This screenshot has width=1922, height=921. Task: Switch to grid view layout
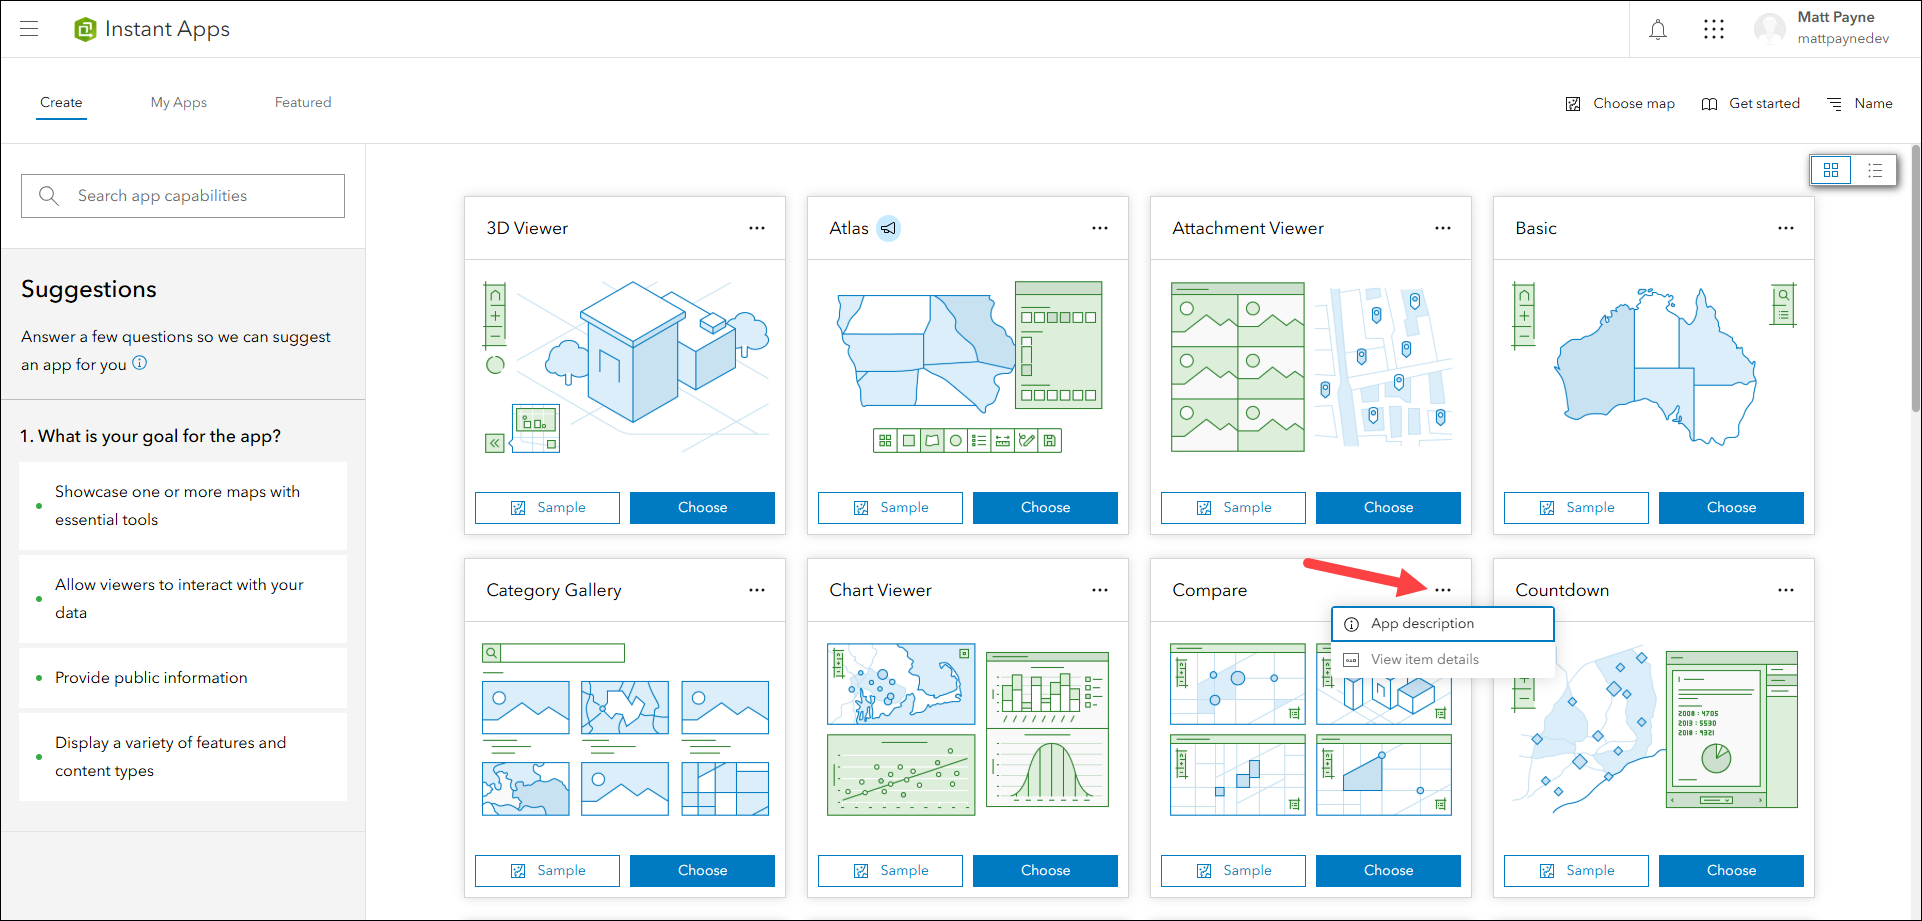(1831, 170)
